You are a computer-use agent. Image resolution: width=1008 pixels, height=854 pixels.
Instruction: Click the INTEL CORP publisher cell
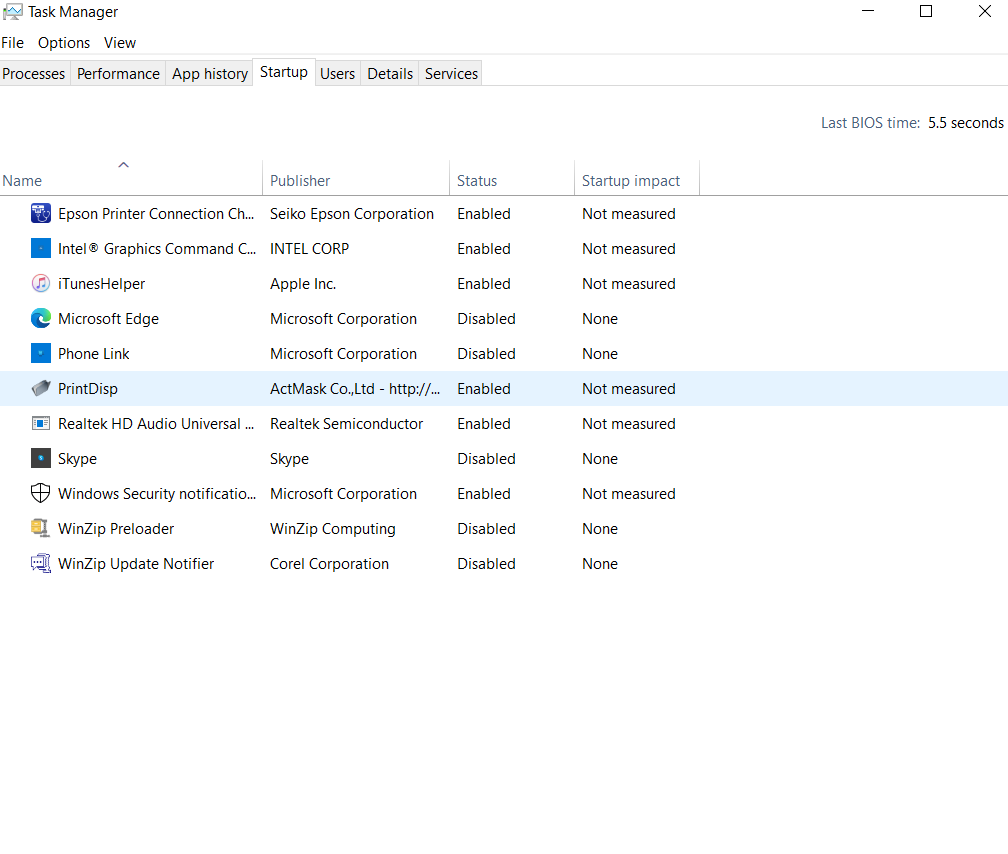(309, 248)
